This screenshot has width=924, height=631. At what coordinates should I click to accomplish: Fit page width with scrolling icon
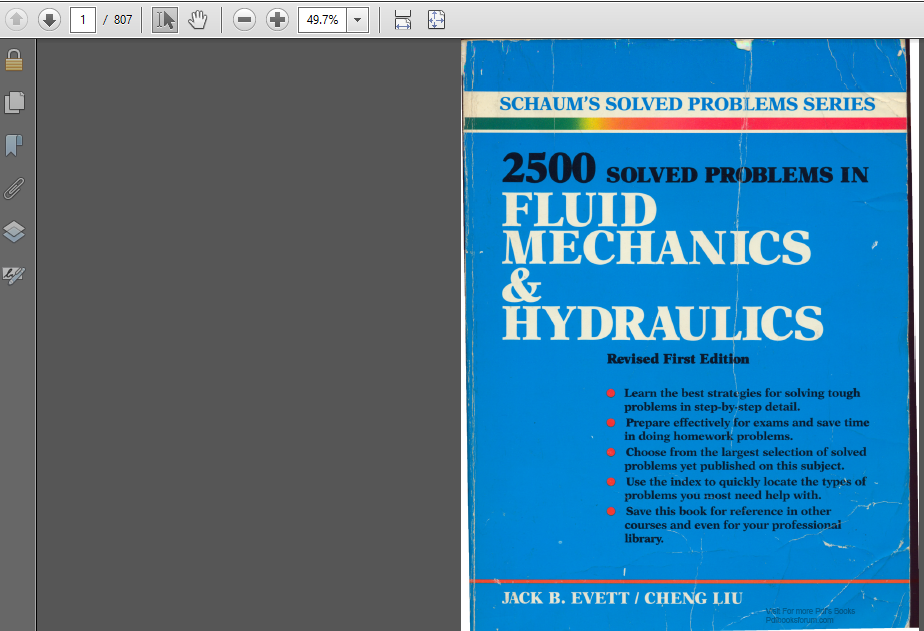tap(402, 20)
